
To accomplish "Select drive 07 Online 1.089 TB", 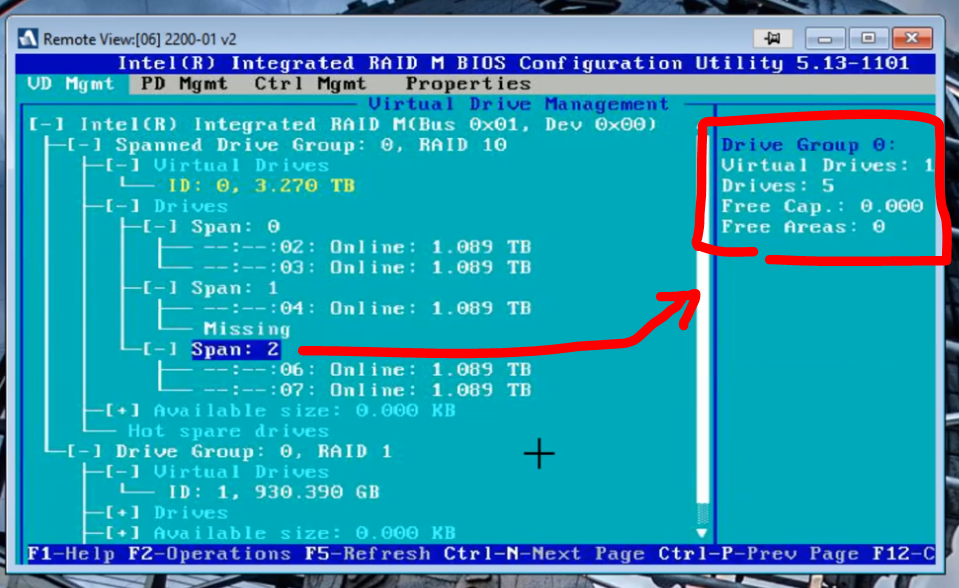I will (368, 390).
